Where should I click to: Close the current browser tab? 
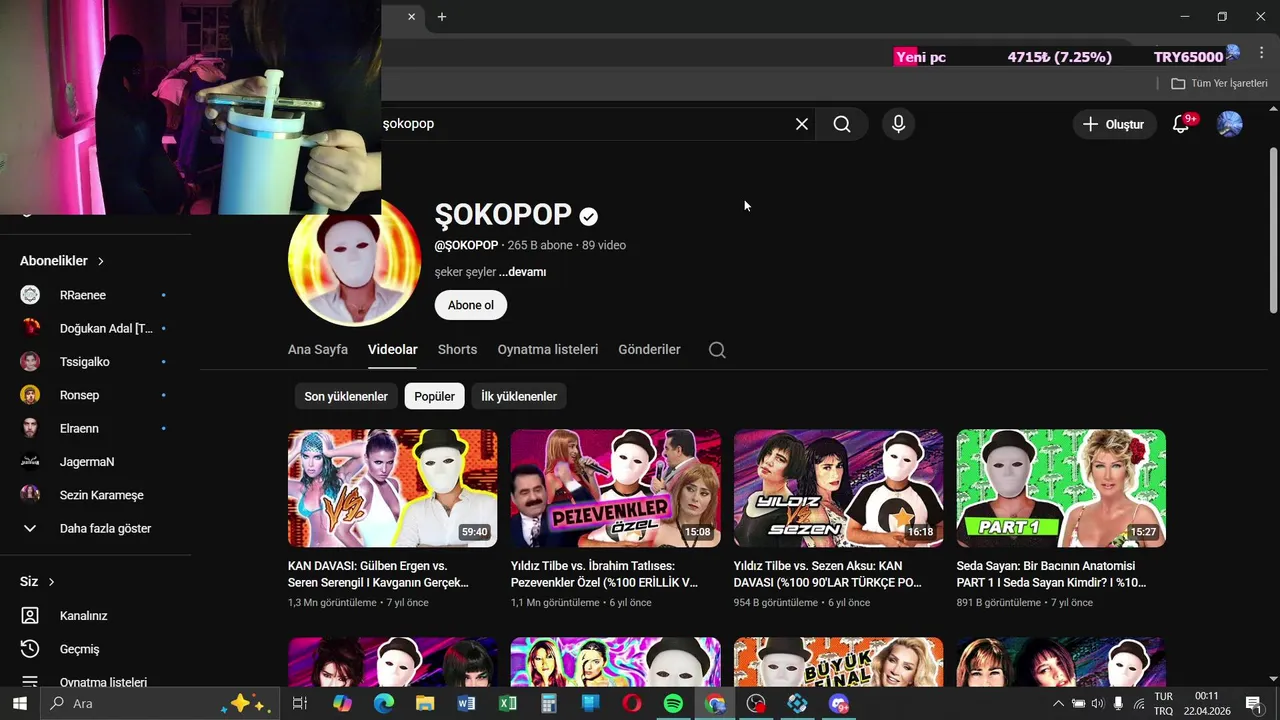click(411, 16)
